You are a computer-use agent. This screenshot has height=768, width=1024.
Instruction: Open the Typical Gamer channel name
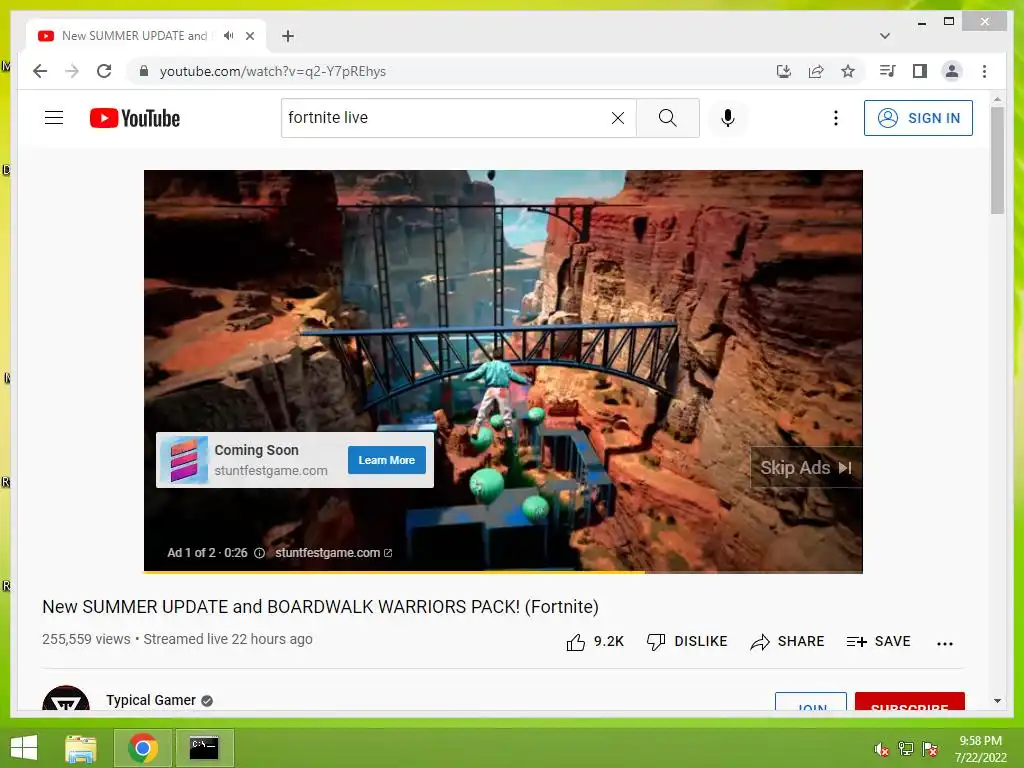tap(151, 700)
